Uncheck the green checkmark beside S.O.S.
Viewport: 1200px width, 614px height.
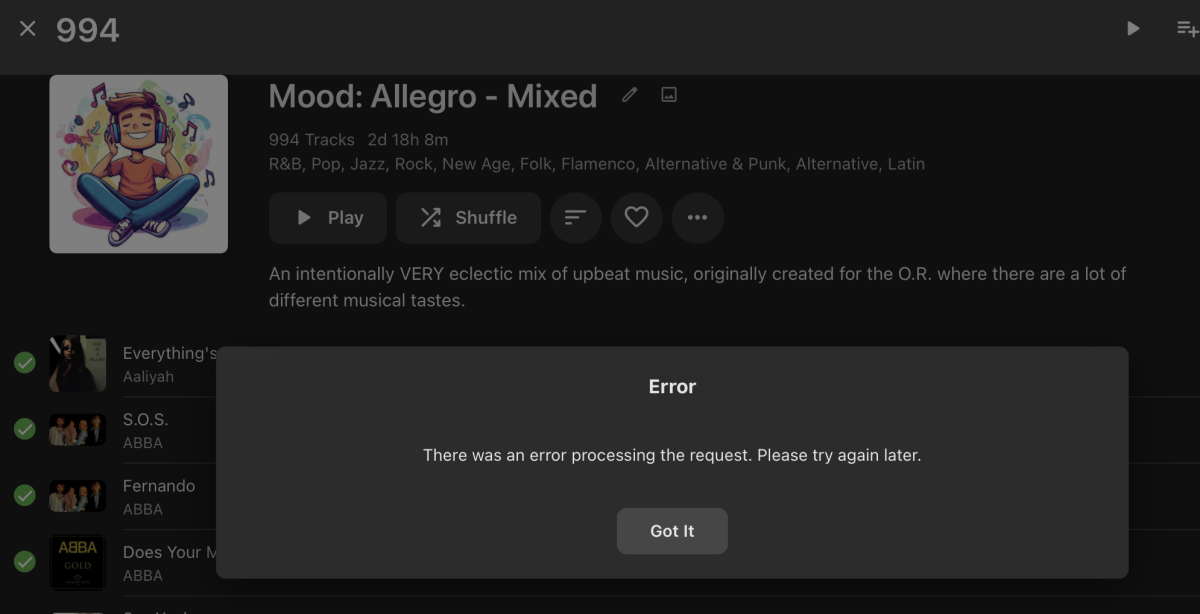pyautogui.click(x=24, y=429)
